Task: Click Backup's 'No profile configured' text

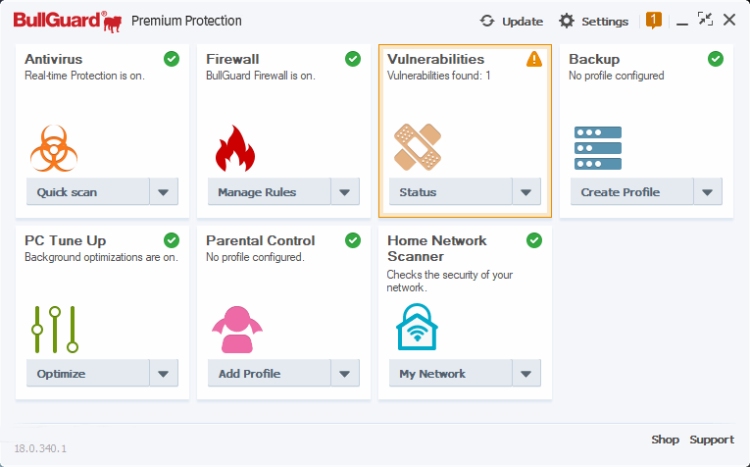Action: point(616,76)
